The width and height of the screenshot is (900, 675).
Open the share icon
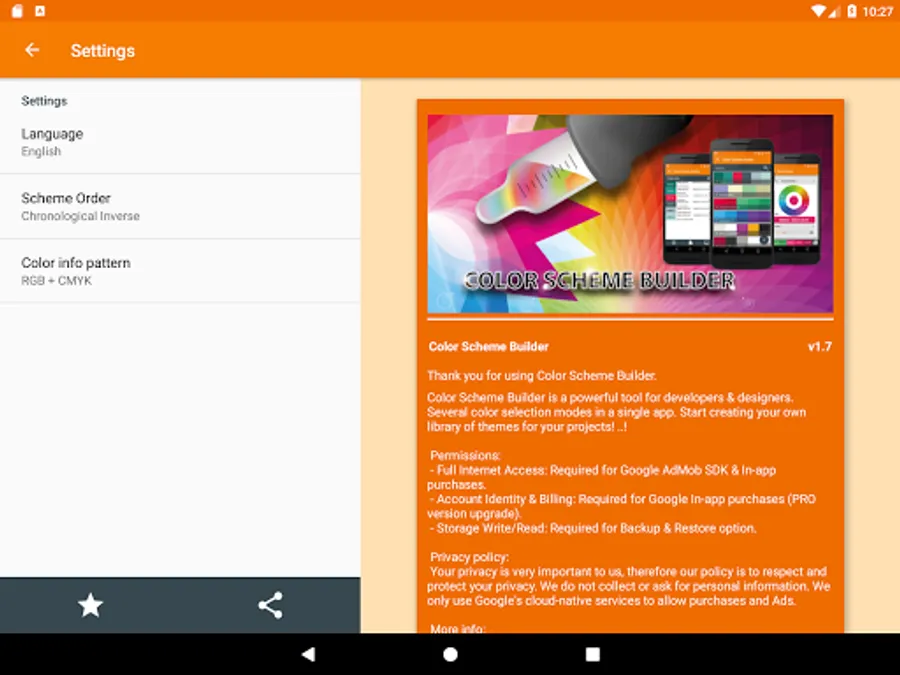coord(270,605)
